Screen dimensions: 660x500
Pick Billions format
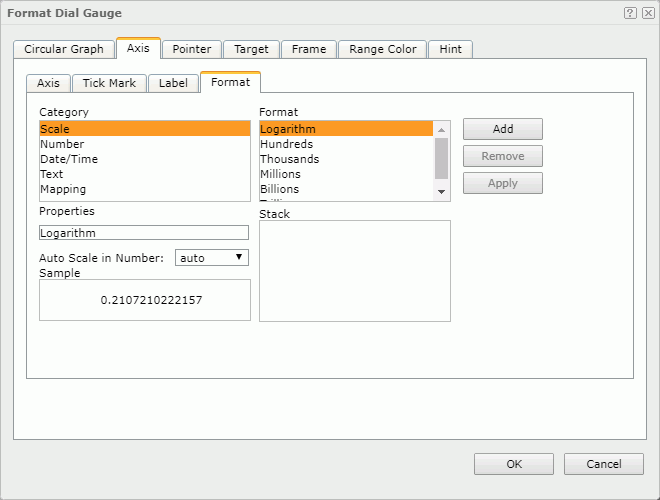[346, 189]
